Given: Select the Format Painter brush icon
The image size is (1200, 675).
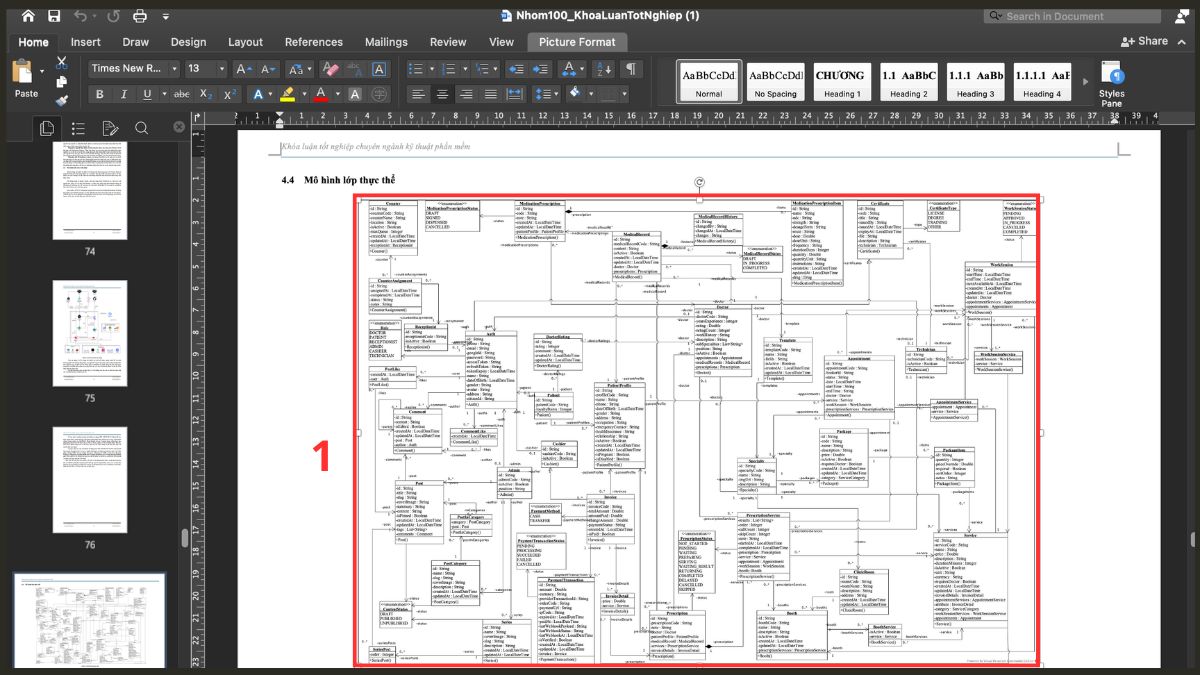Looking at the screenshot, I should pos(62,100).
